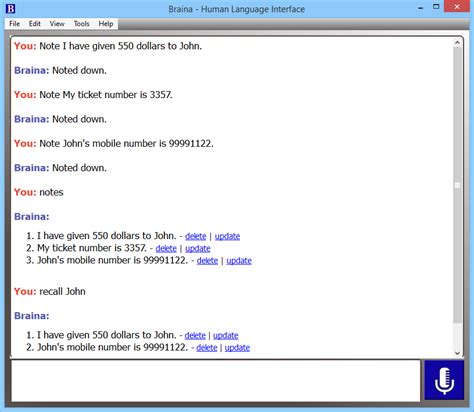
Task: Delete the 550 dollars note in notes list
Action: [196, 236]
